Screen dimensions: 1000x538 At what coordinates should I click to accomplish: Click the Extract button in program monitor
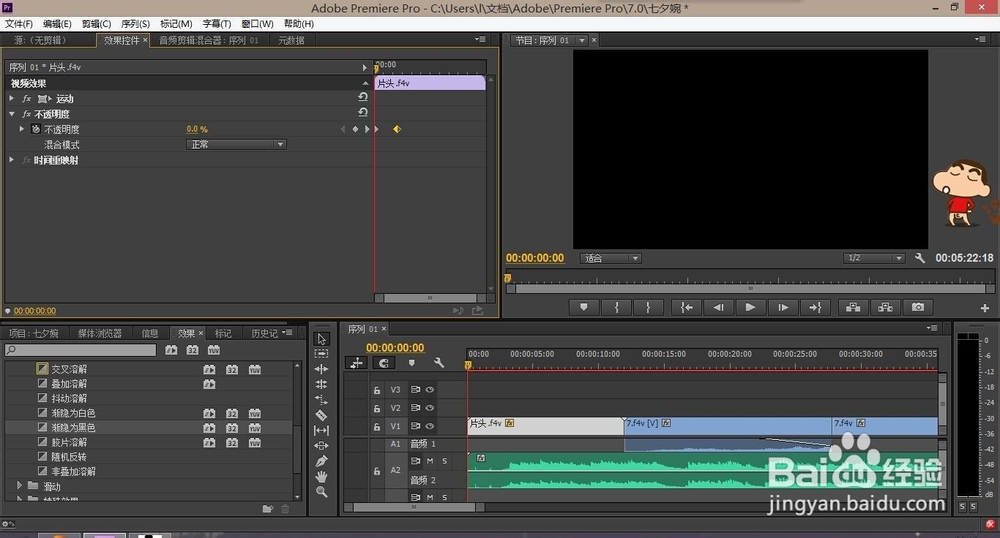[x=885, y=307]
